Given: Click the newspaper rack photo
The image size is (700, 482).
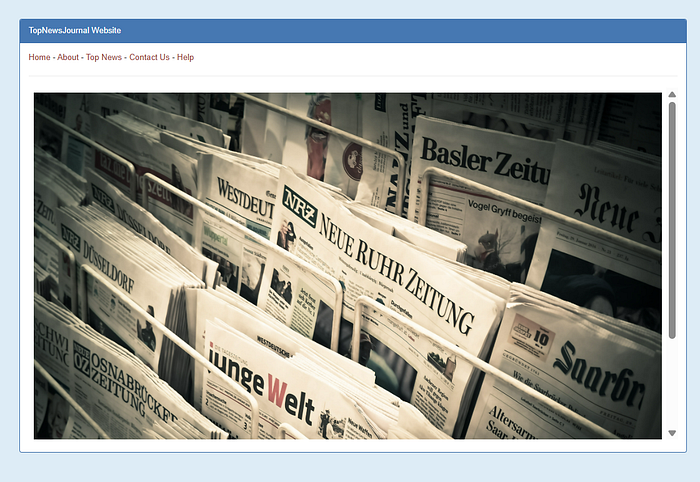Looking at the screenshot, I should point(348,266).
